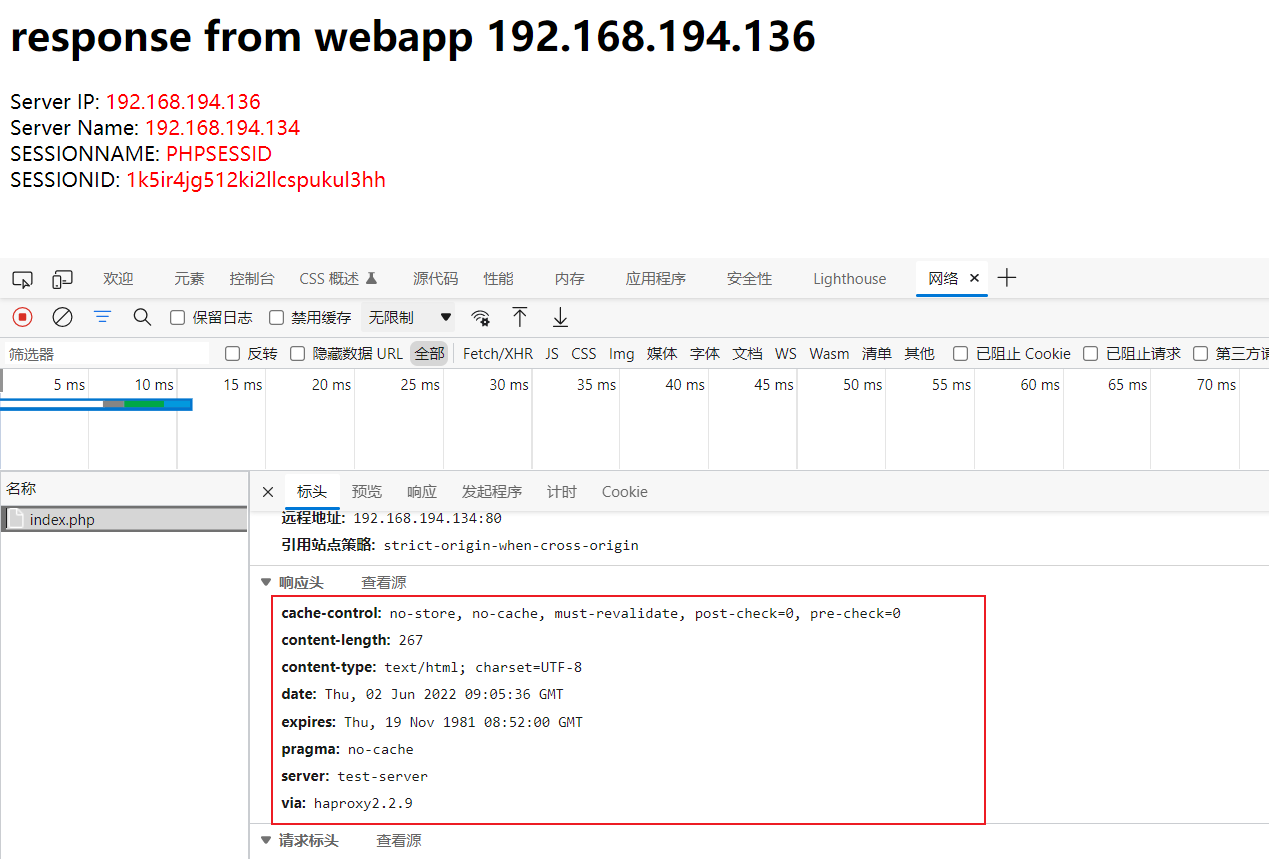Toggle the filter funnel icon
The image size is (1269, 859).
[x=102, y=317]
